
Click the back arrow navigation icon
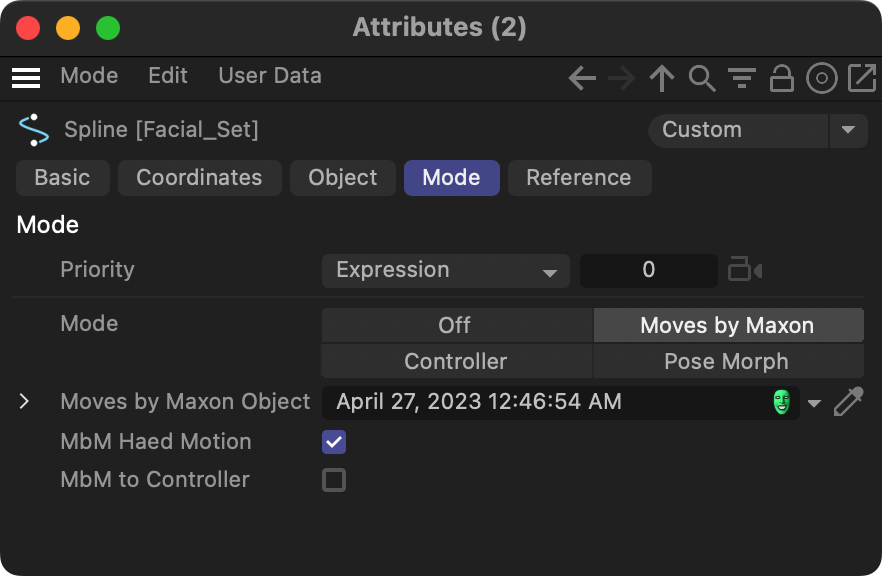(x=582, y=78)
